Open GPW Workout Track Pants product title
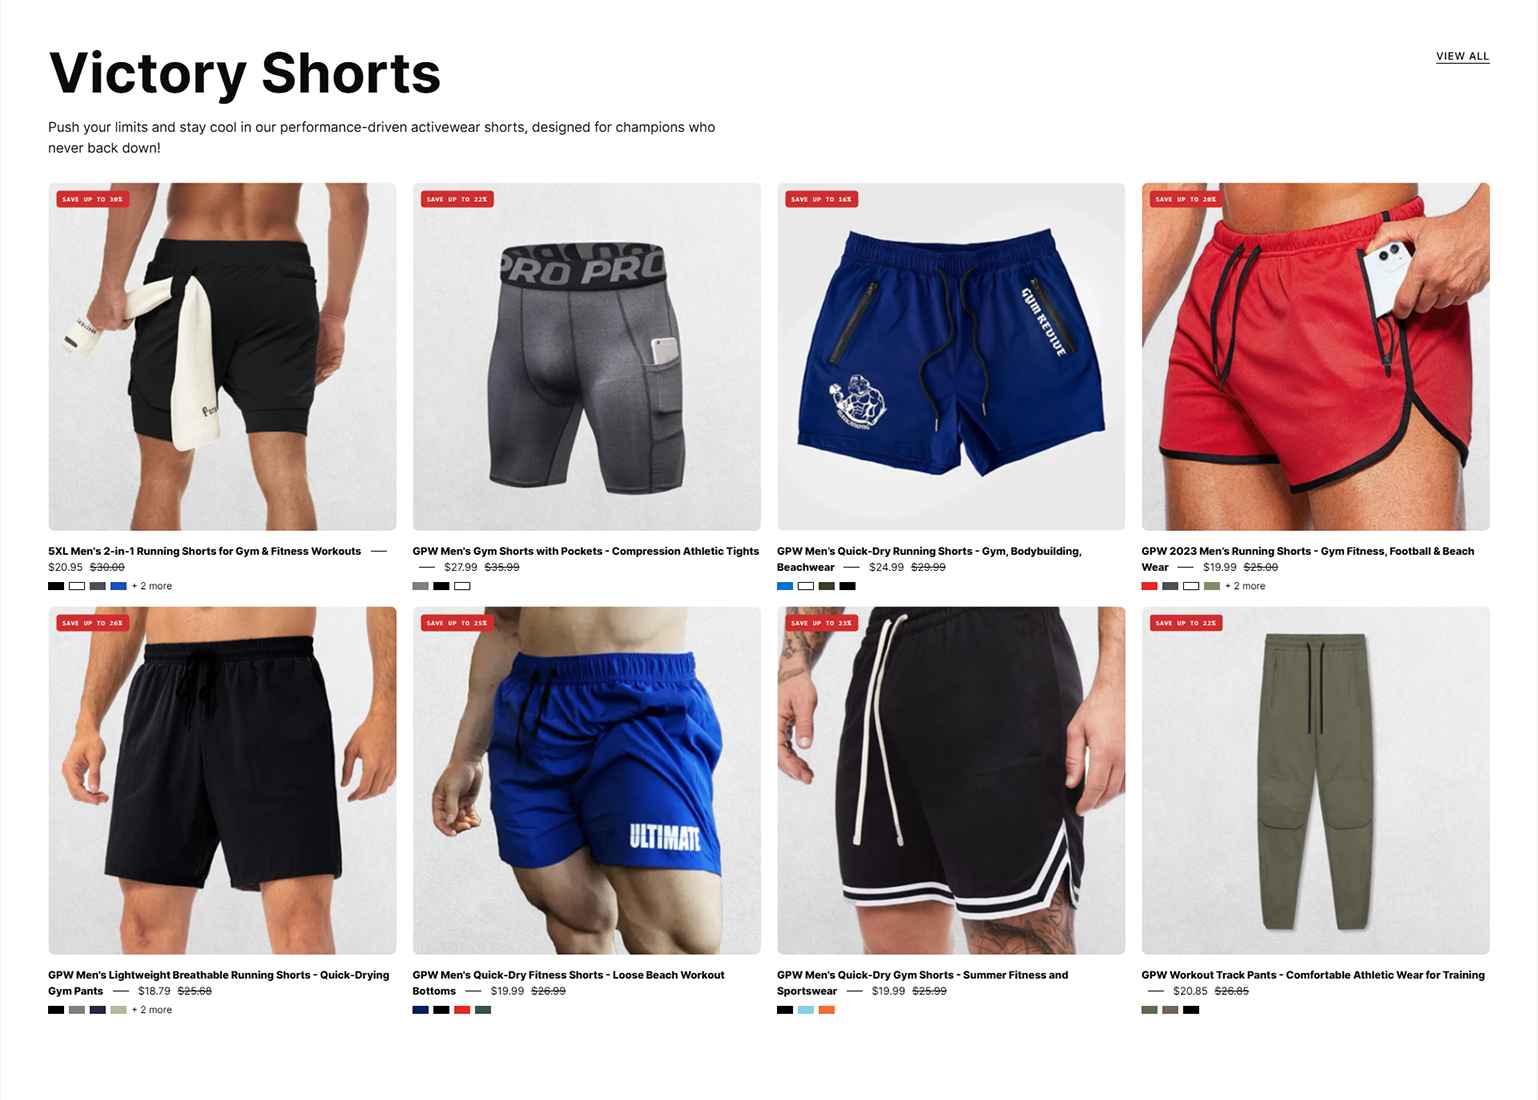The image size is (1538, 1100). click(1312, 975)
